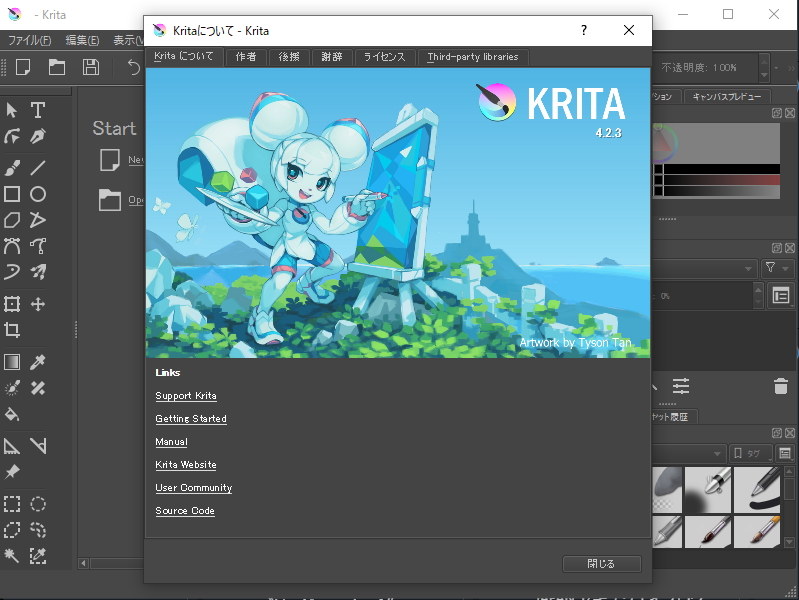Image resolution: width=799 pixels, height=600 pixels.
Task: Select the Freehand Selection tool
Action: 38,530
